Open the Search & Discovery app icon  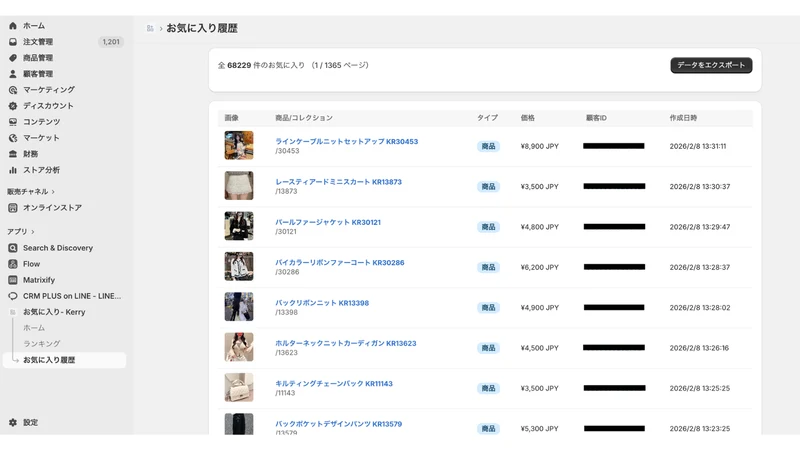13,248
